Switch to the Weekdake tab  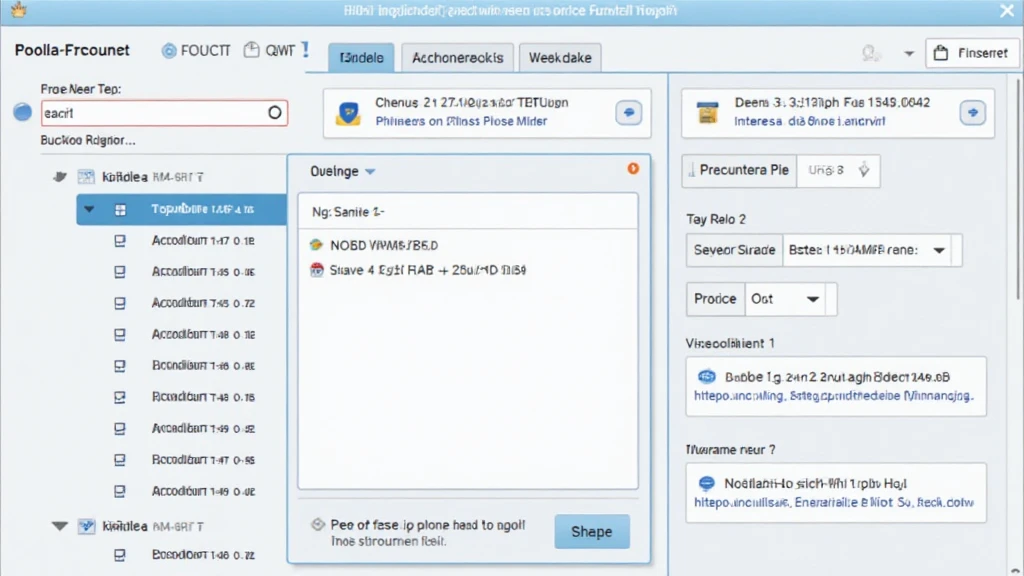[x=560, y=57]
